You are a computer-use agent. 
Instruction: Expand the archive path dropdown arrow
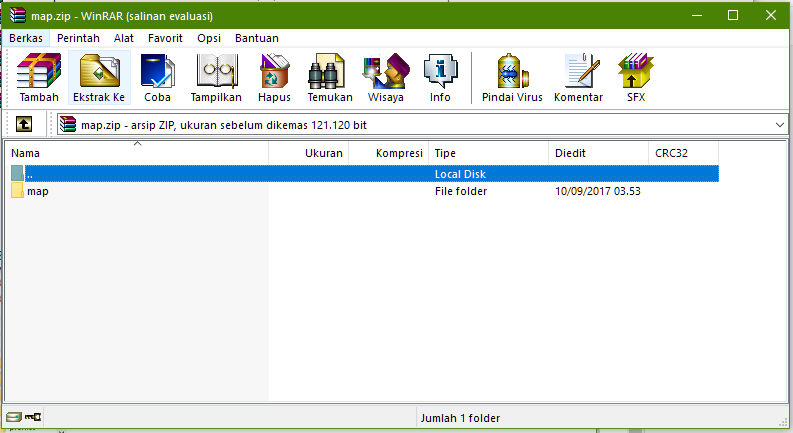coord(779,124)
